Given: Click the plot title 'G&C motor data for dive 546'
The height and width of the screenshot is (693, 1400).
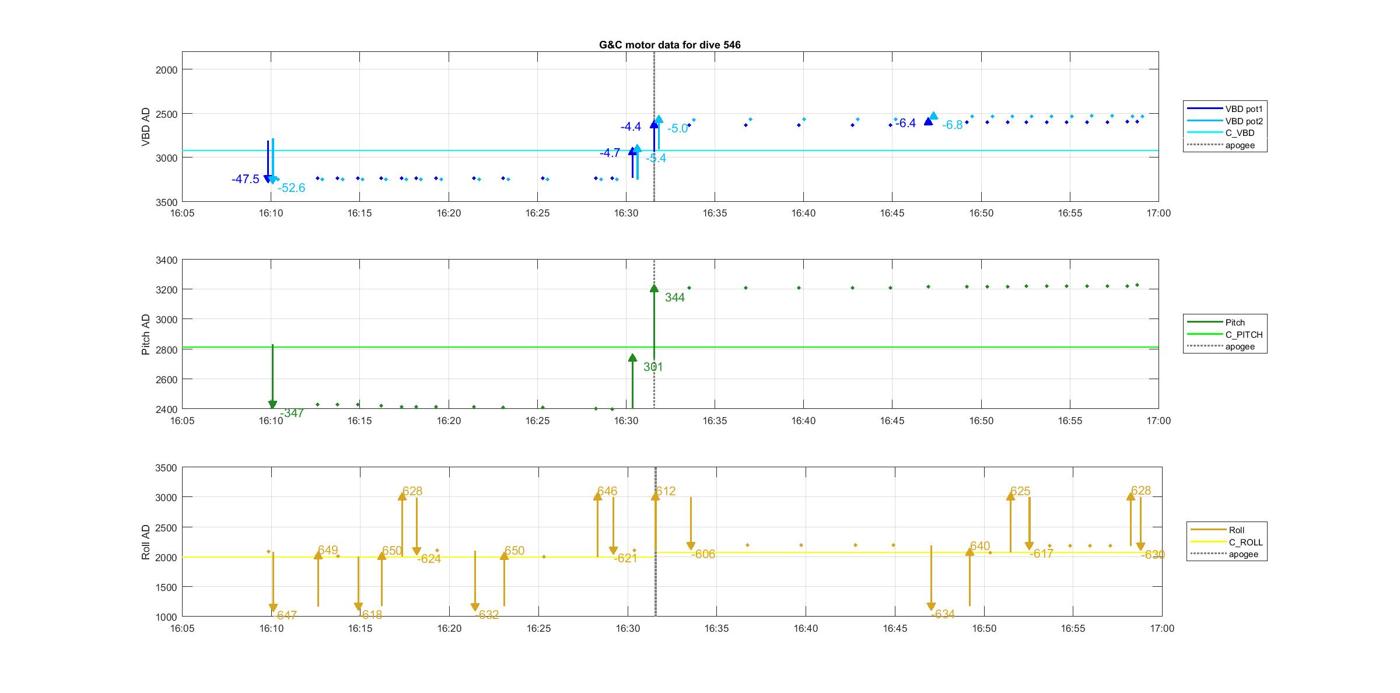Looking at the screenshot, I should (670, 45).
